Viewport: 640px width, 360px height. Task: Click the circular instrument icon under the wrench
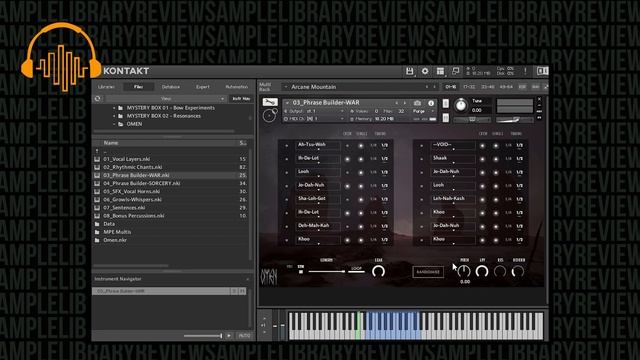pos(269,116)
